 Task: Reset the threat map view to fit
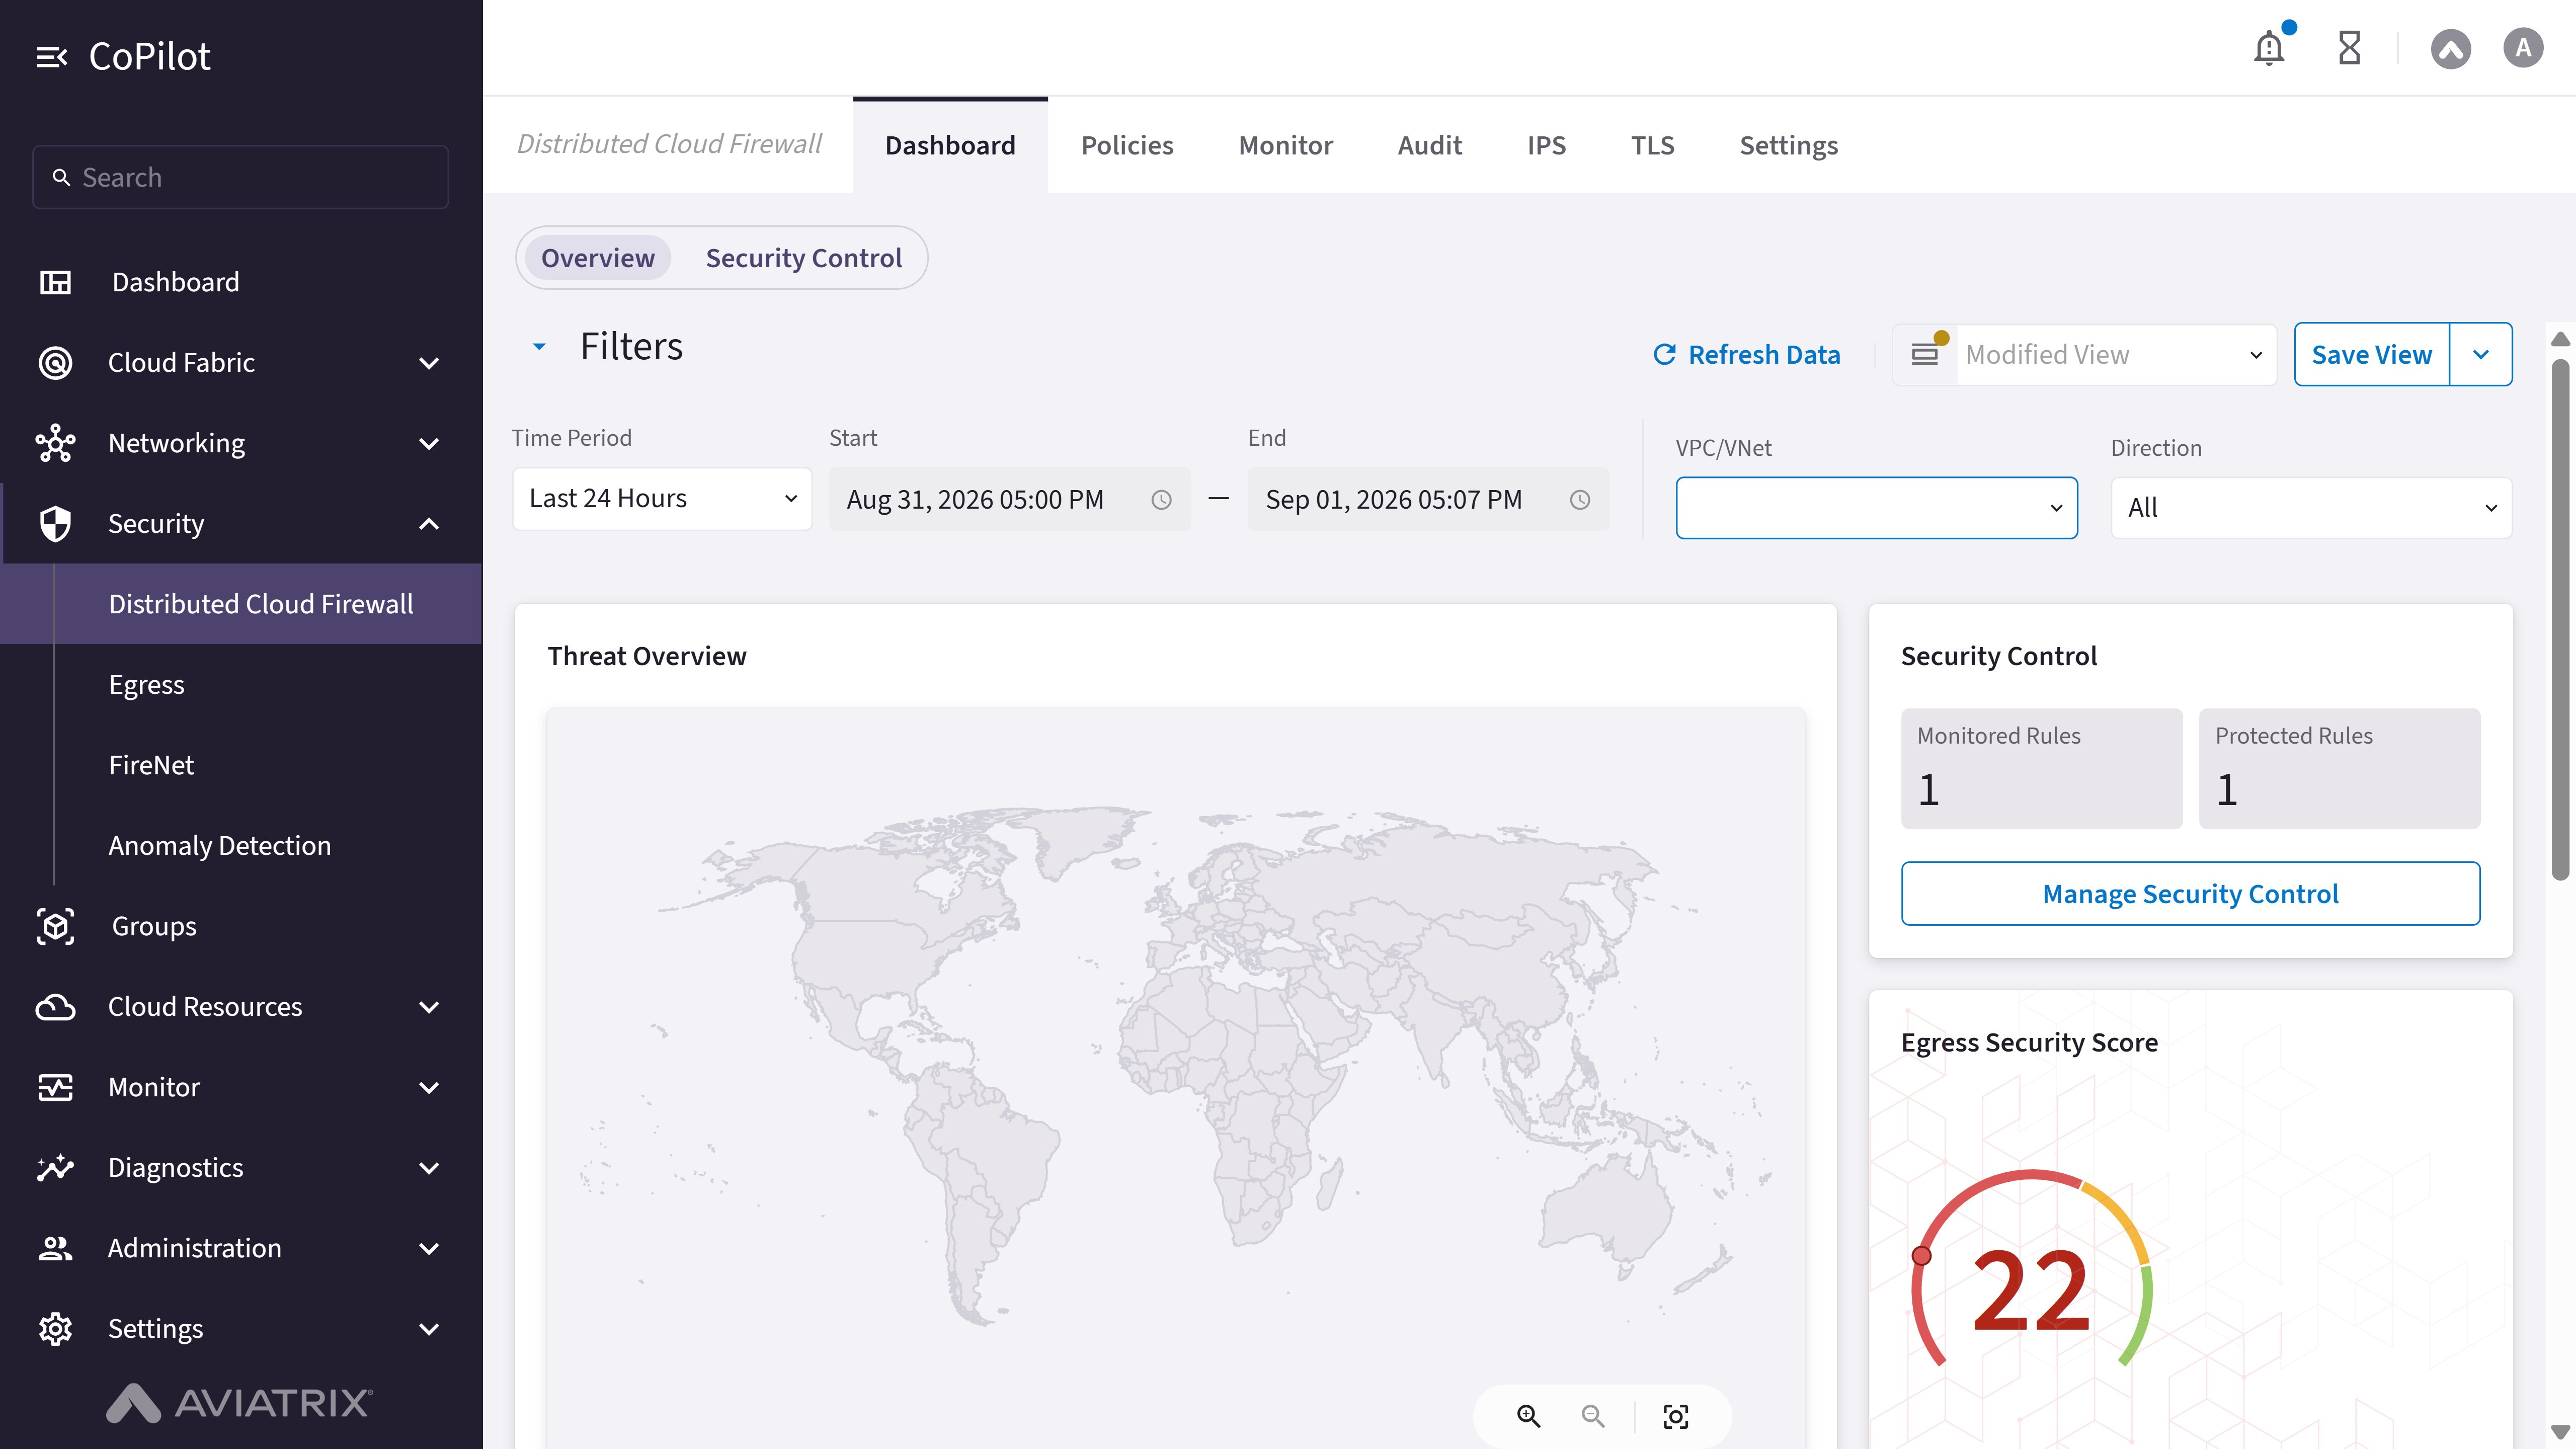coord(1676,1416)
